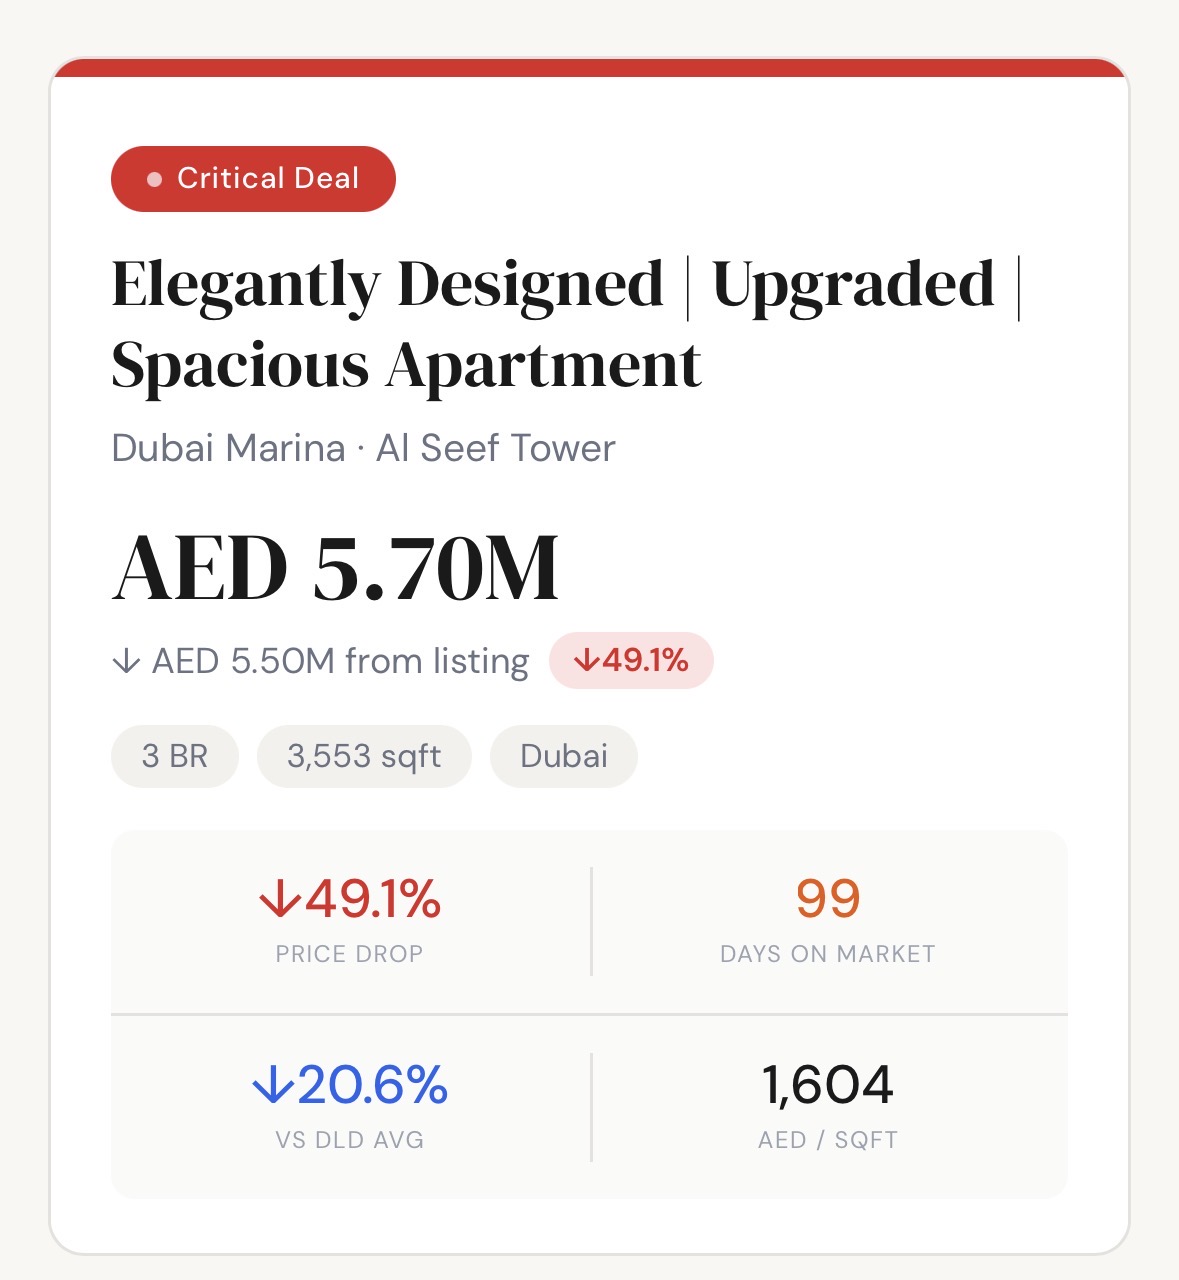Viewport: 1179px width, 1280px height.
Task: Select the 3 BR tag
Action: click(175, 756)
